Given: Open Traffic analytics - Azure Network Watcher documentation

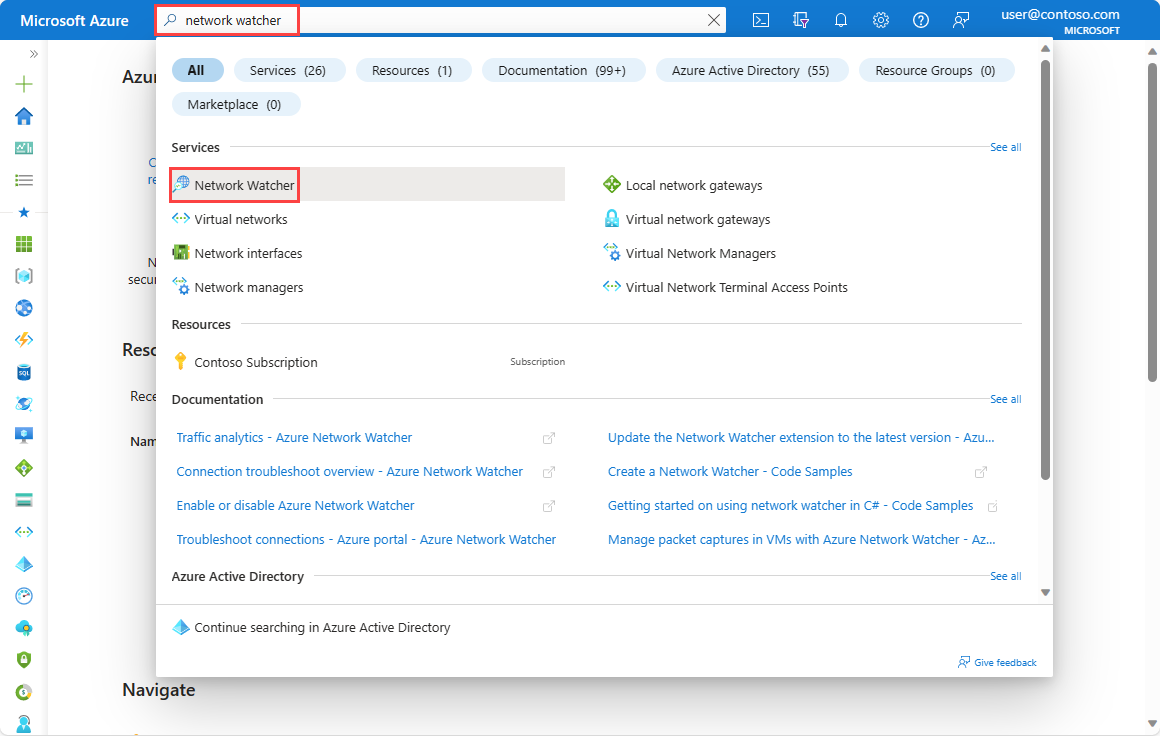Looking at the screenshot, I should (294, 437).
